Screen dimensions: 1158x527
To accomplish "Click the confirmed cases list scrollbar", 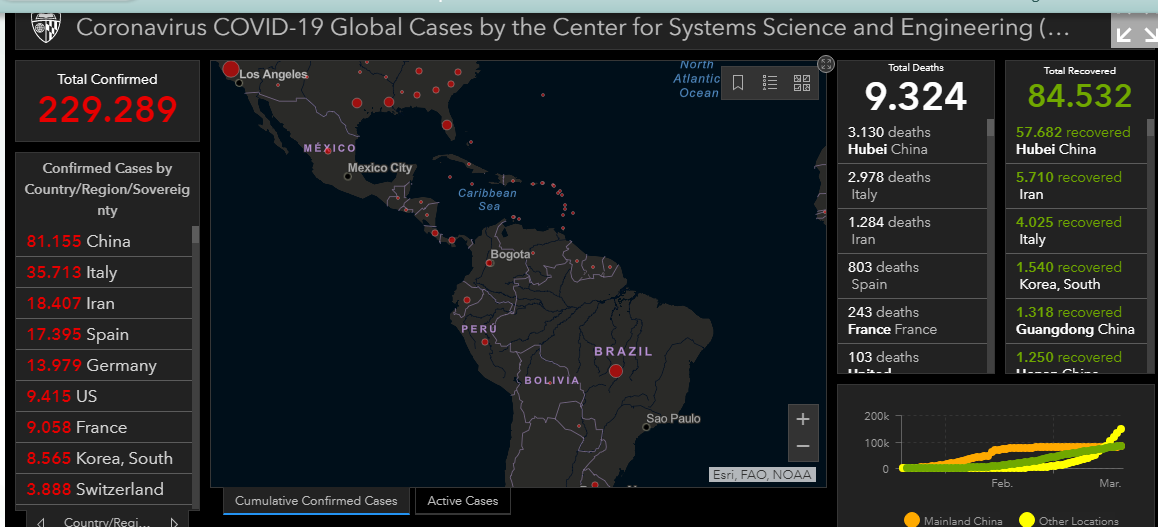I will point(196,235).
